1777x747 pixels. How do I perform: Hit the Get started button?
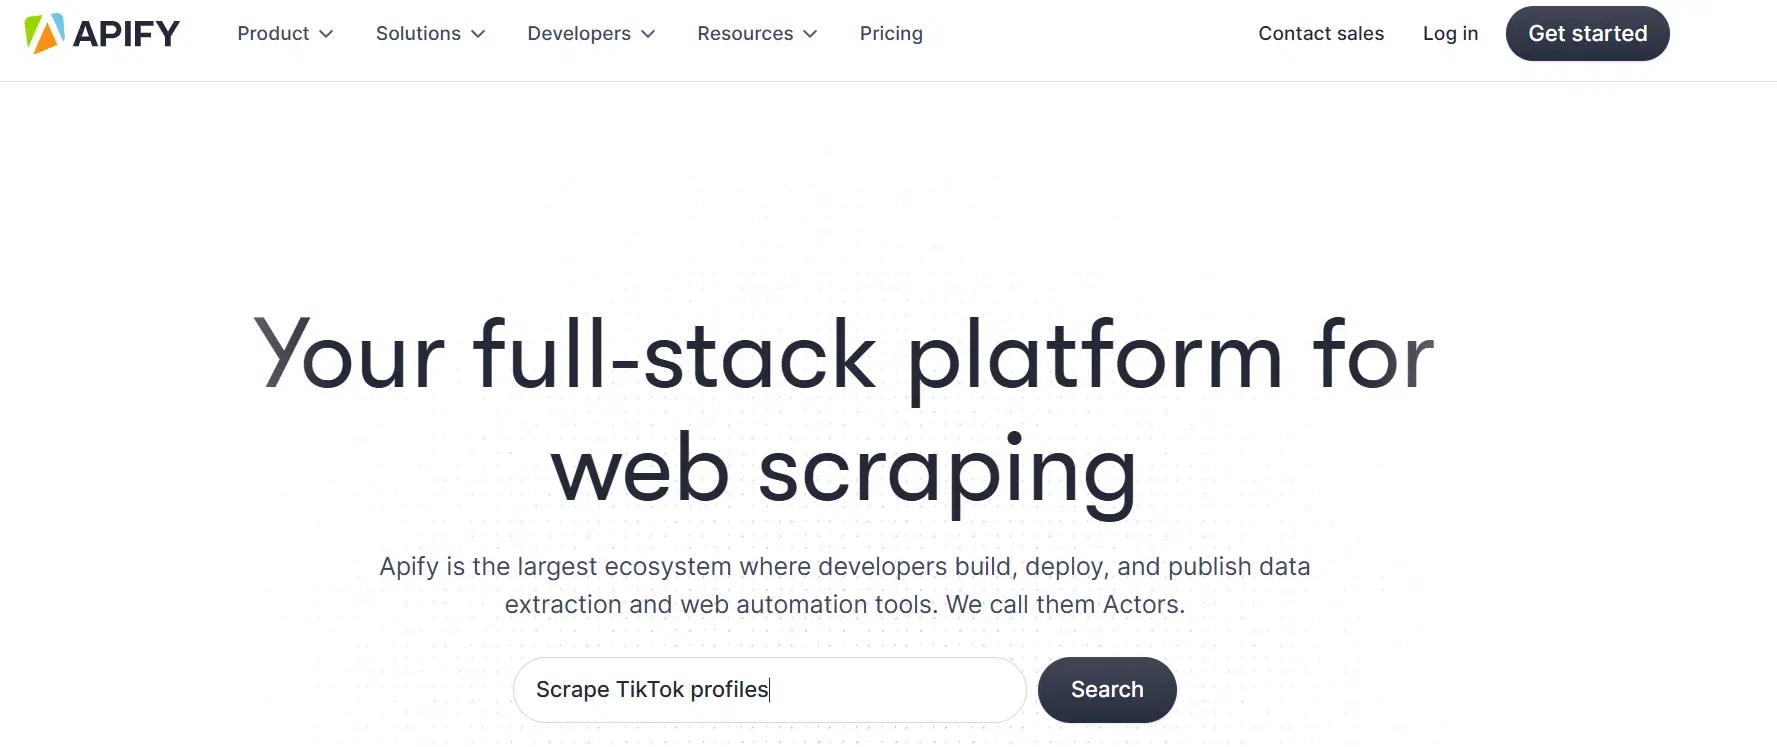[x=1587, y=33]
